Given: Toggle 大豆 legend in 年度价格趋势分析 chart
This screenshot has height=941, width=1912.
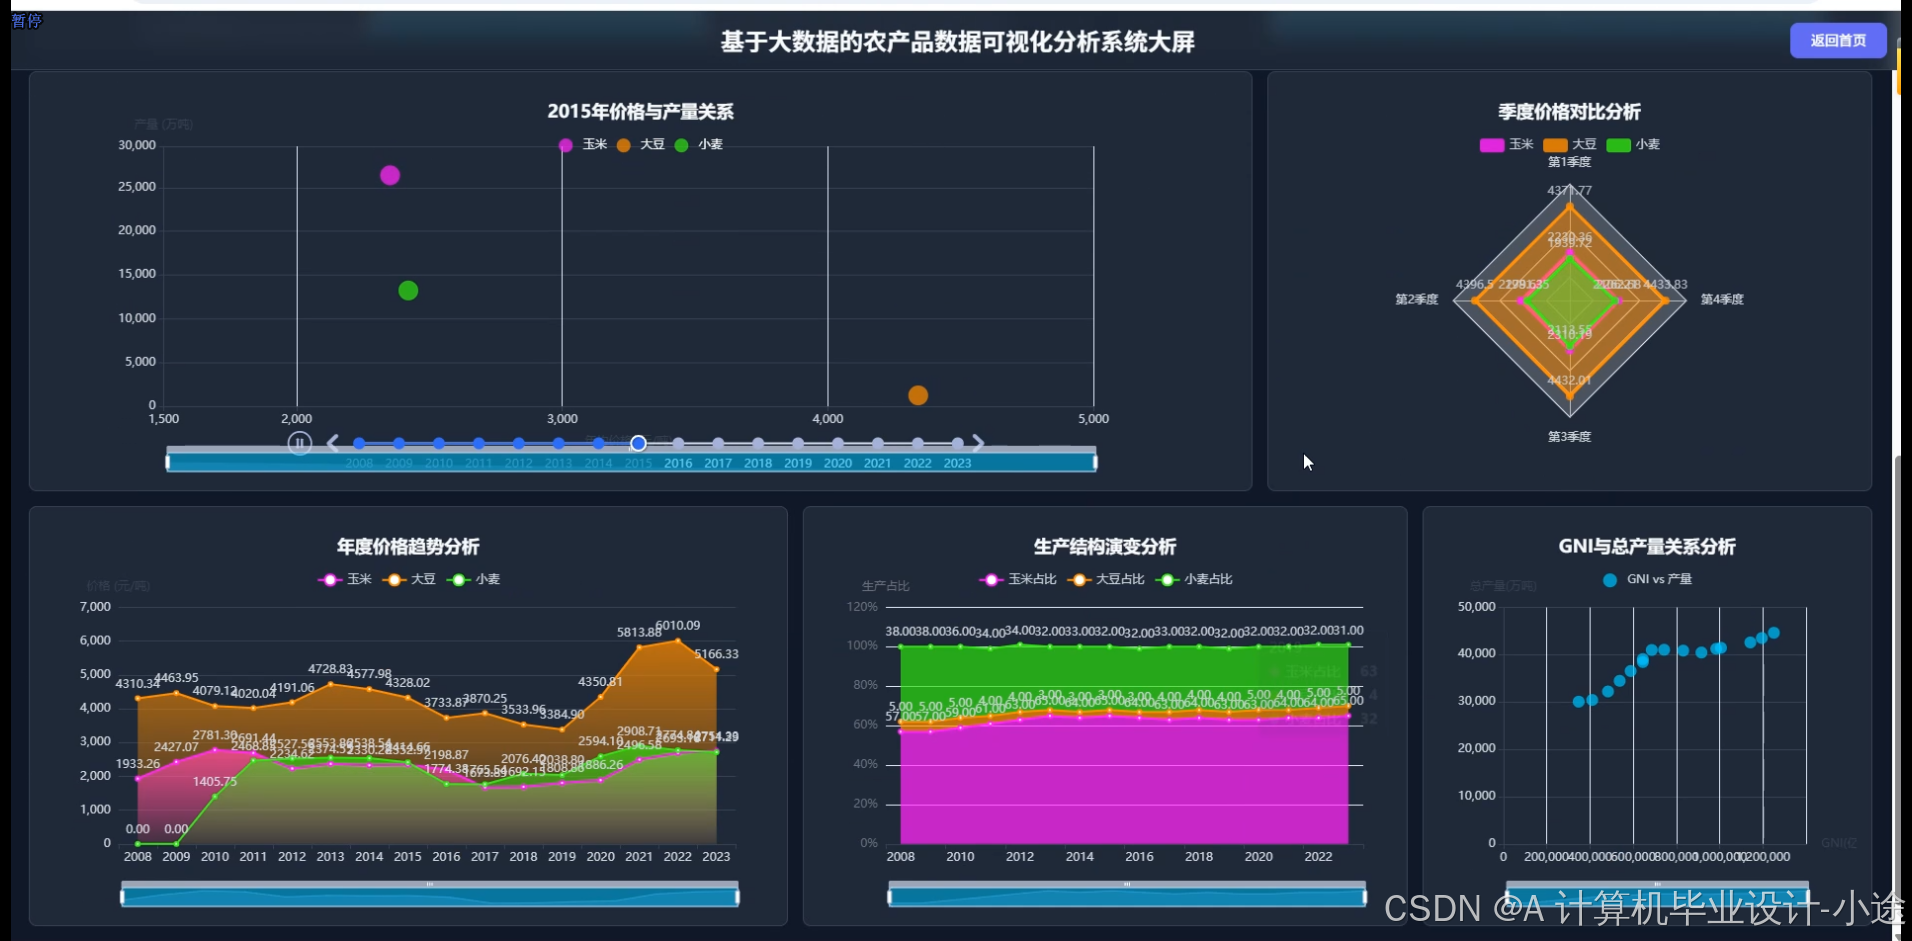Looking at the screenshot, I should (409, 579).
